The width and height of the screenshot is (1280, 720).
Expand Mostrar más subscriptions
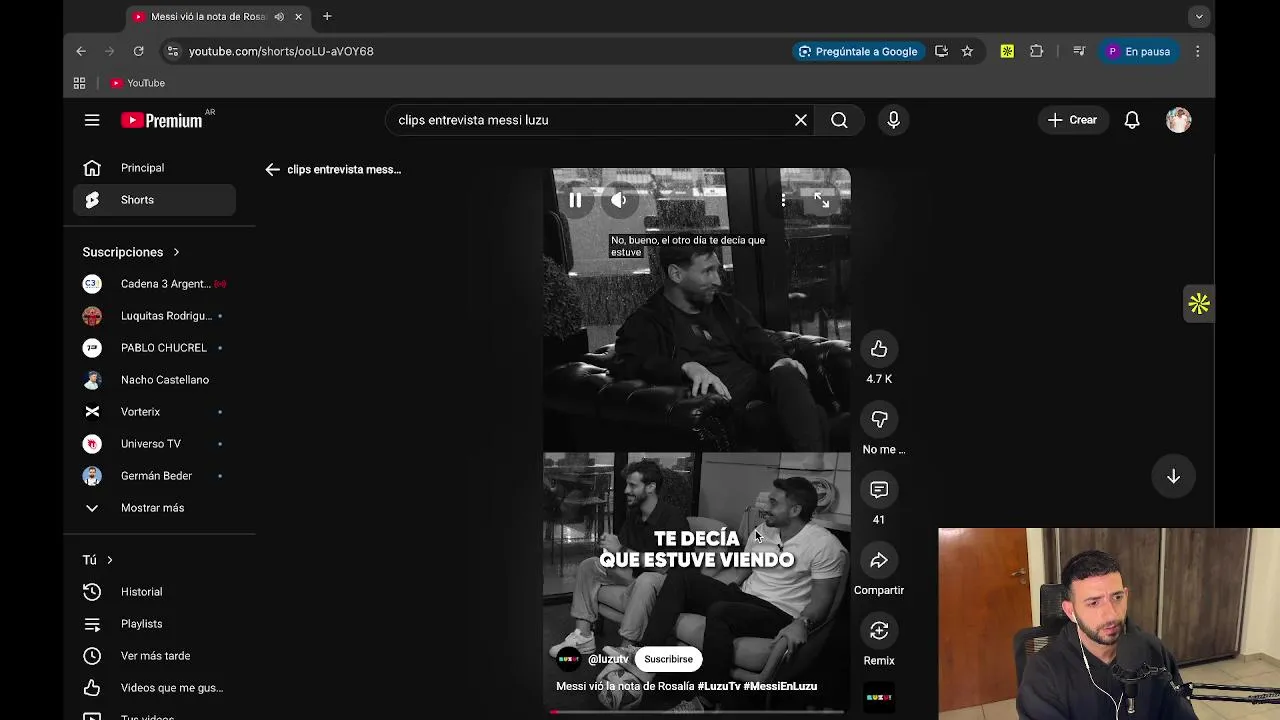[x=154, y=508]
